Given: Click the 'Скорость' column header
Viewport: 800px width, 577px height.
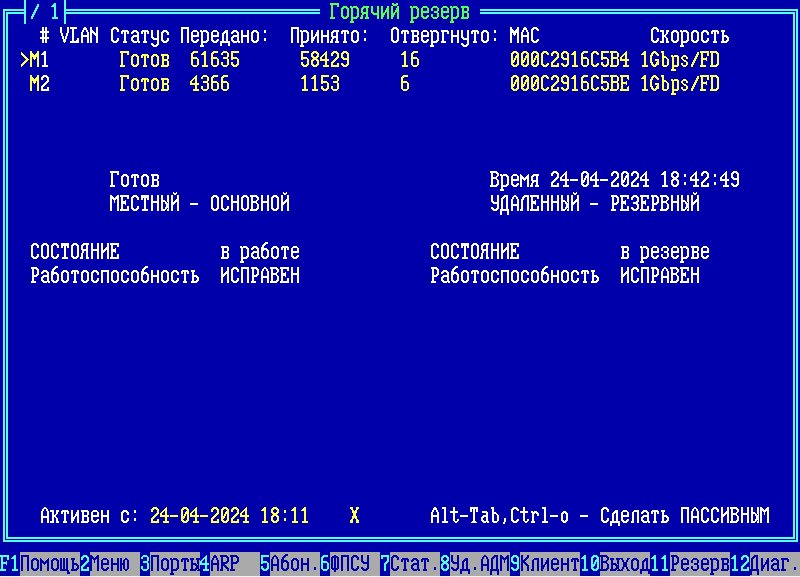Looking at the screenshot, I should coord(689,36).
